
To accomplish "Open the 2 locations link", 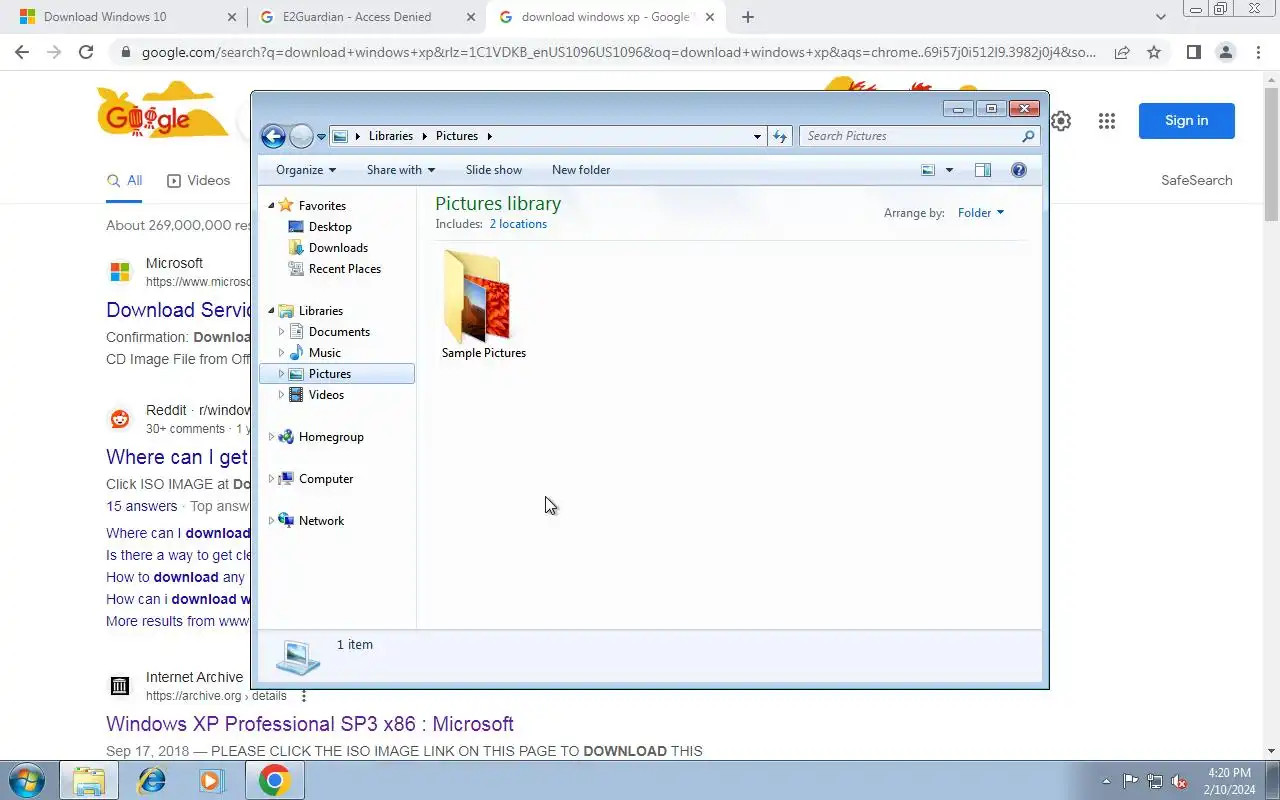I will point(518,224).
